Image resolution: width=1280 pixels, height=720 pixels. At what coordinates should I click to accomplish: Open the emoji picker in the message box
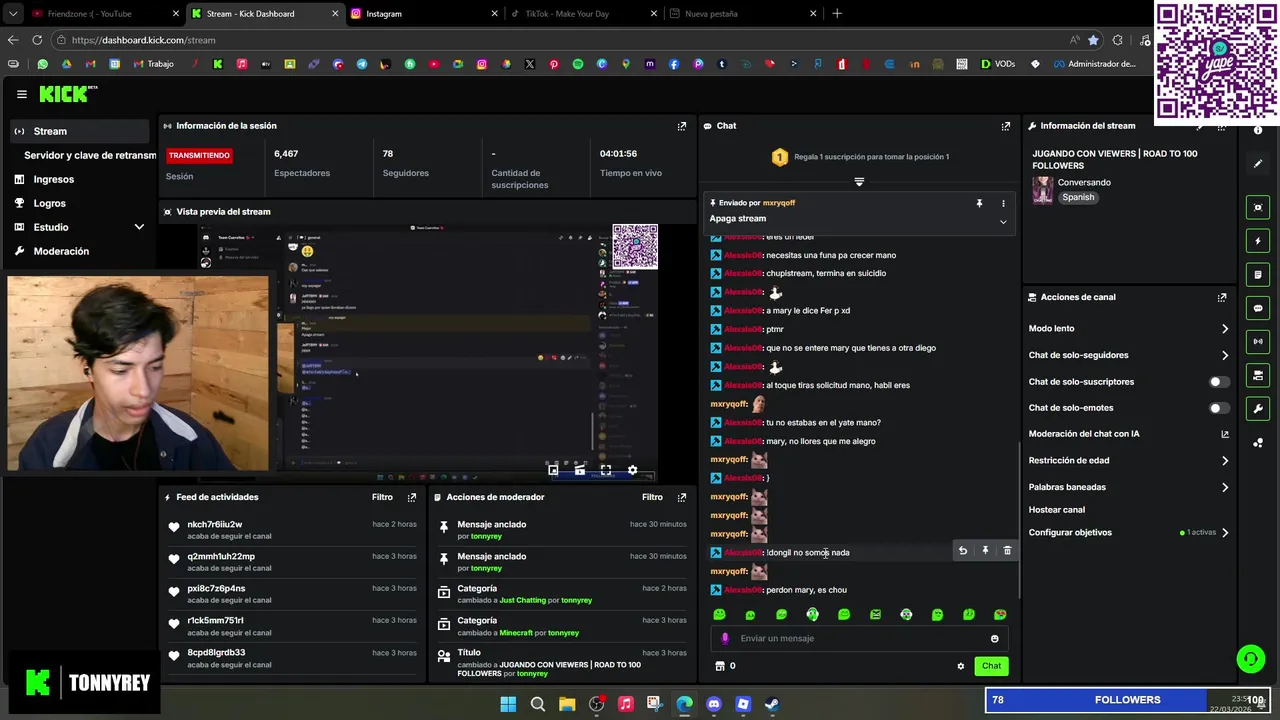point(994,638)
